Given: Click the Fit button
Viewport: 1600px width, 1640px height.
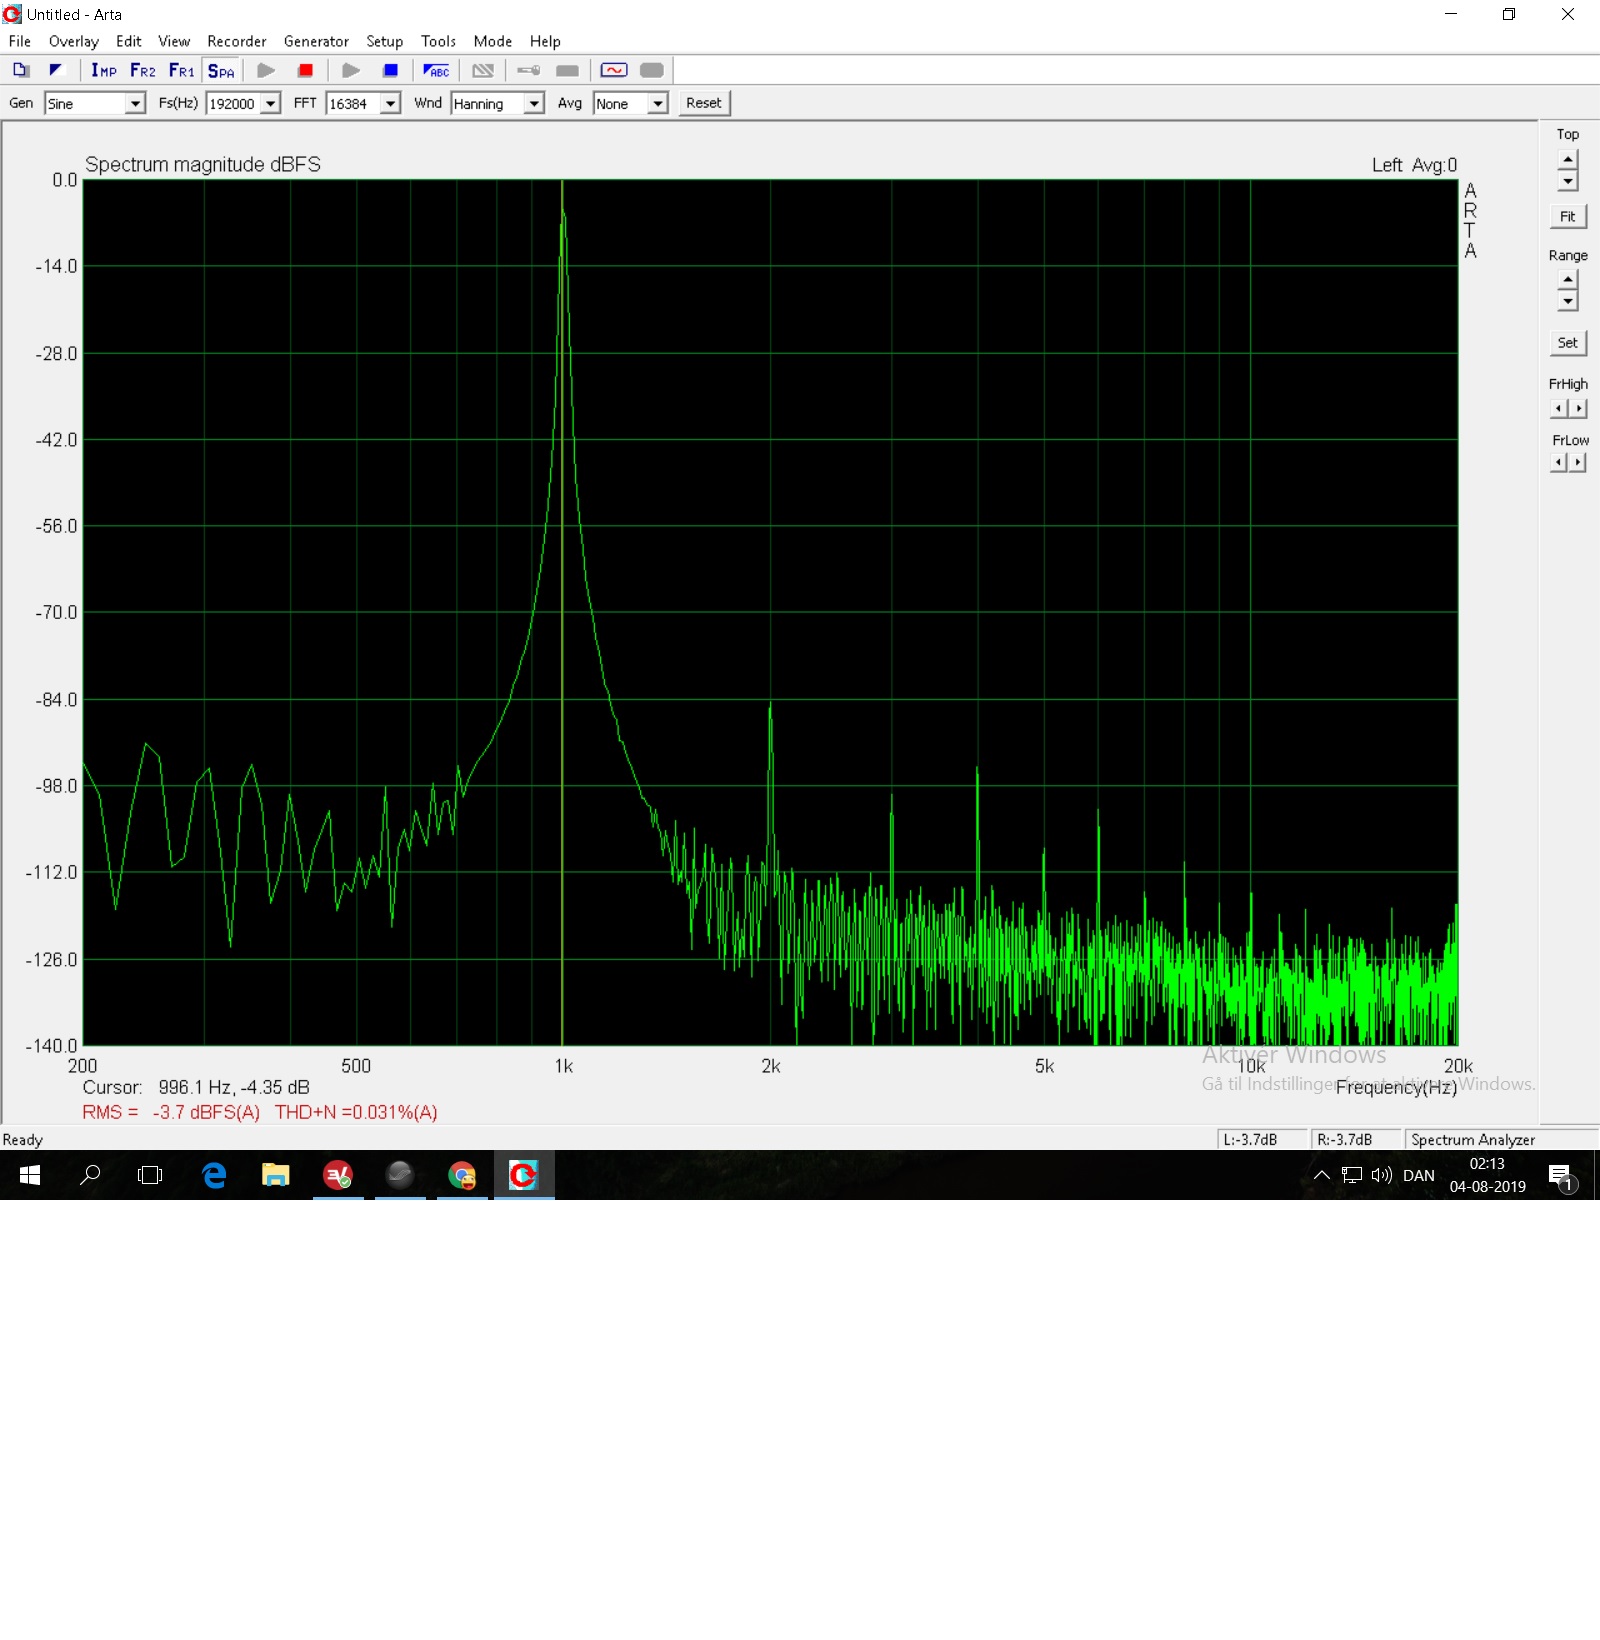Looking at the screenshot, I should (x=1568, y=216).
